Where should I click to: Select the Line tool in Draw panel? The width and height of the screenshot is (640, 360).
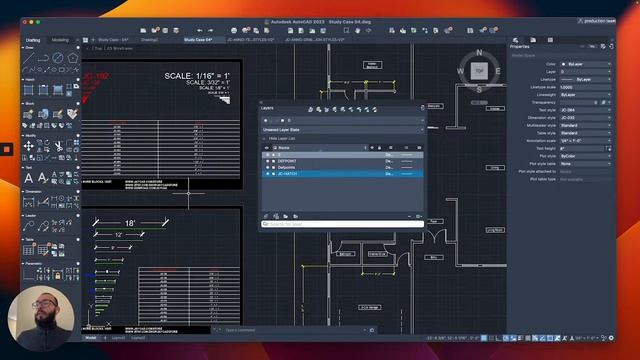tap(28, 58)
